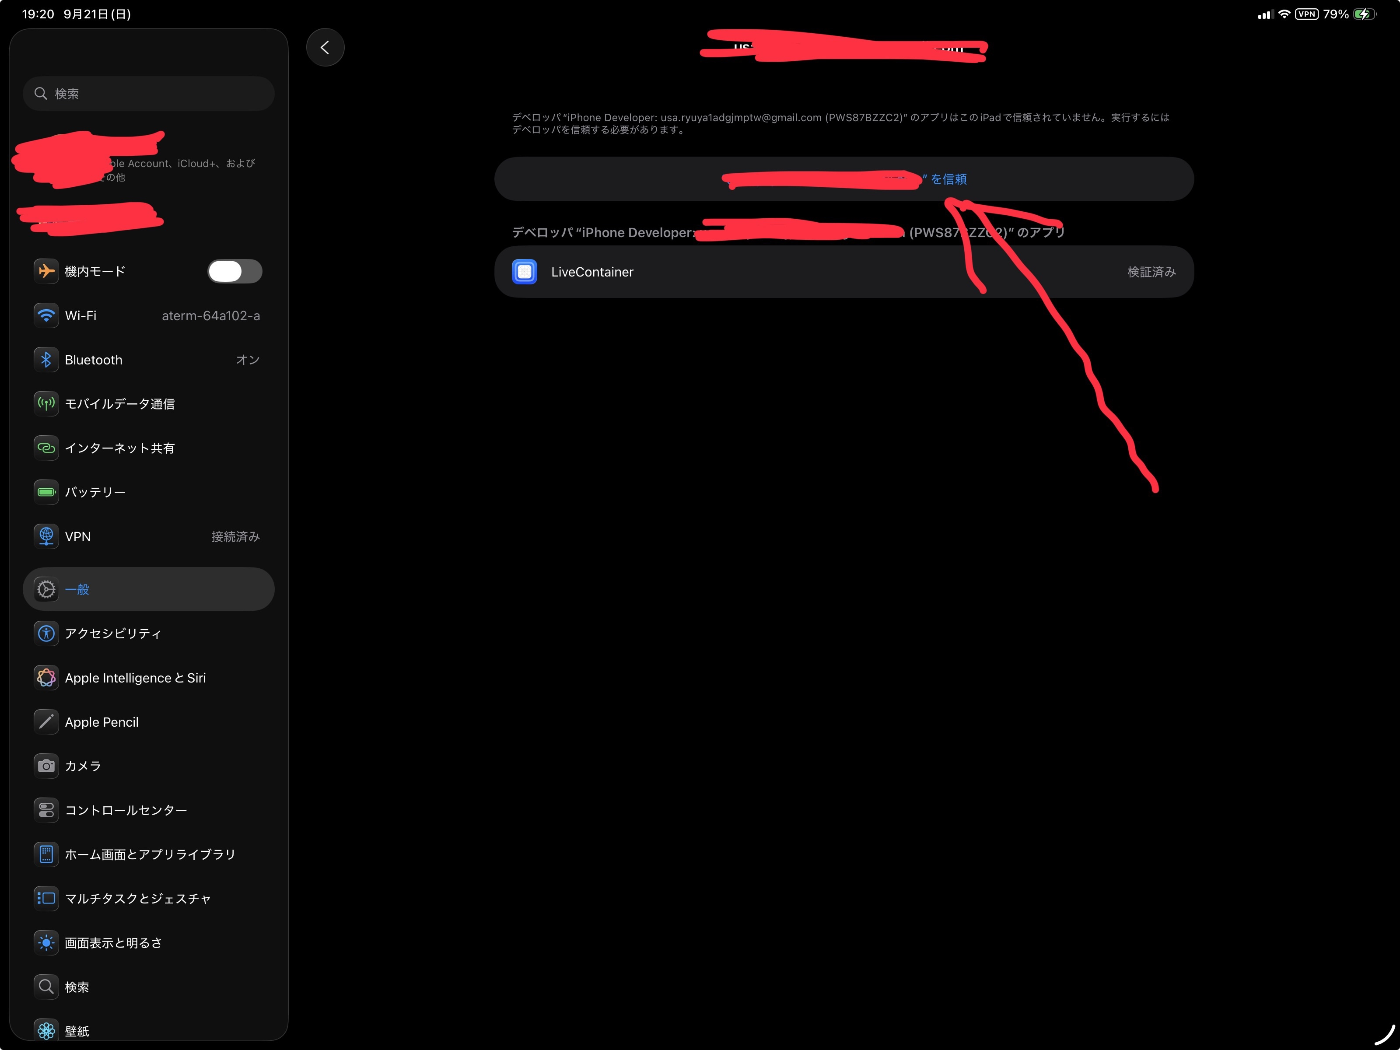Select the LiveContainer app row
Viewport: 1400px width, 1050px height.
(x=844, y=272)
